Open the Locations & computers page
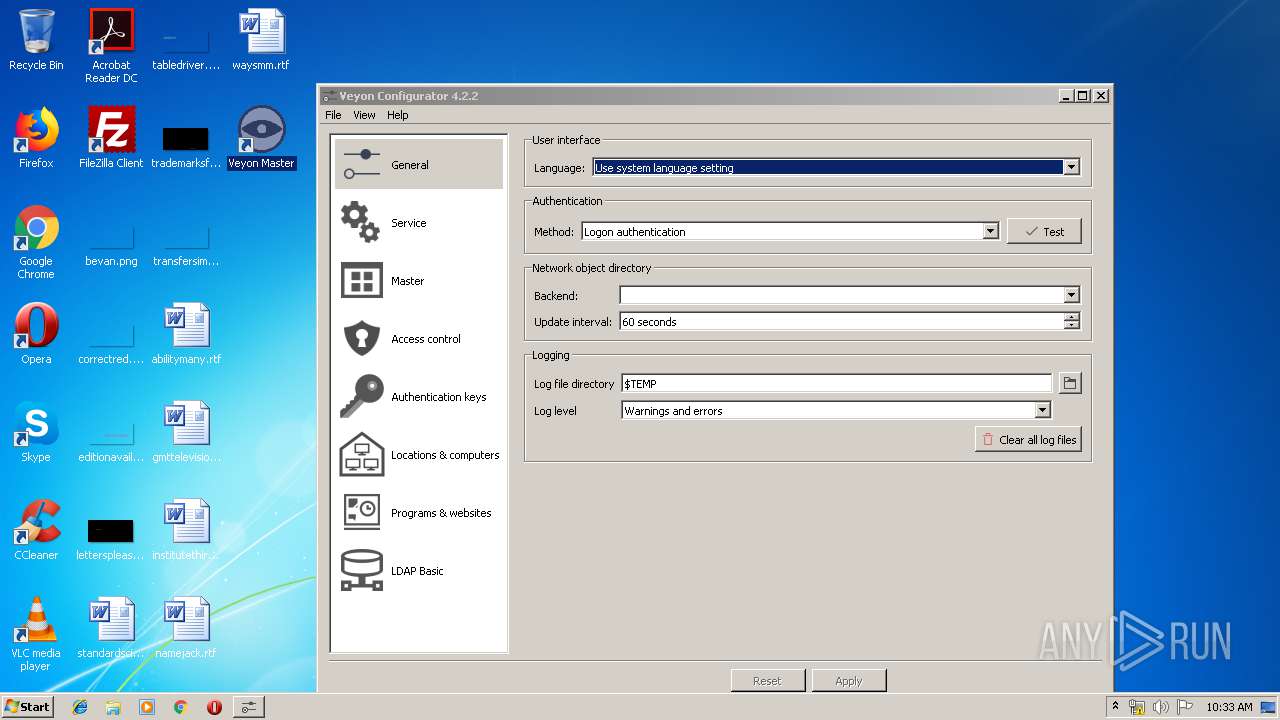Image resolution: width=1280 pixels, height=720 pixels. [419, 455]
